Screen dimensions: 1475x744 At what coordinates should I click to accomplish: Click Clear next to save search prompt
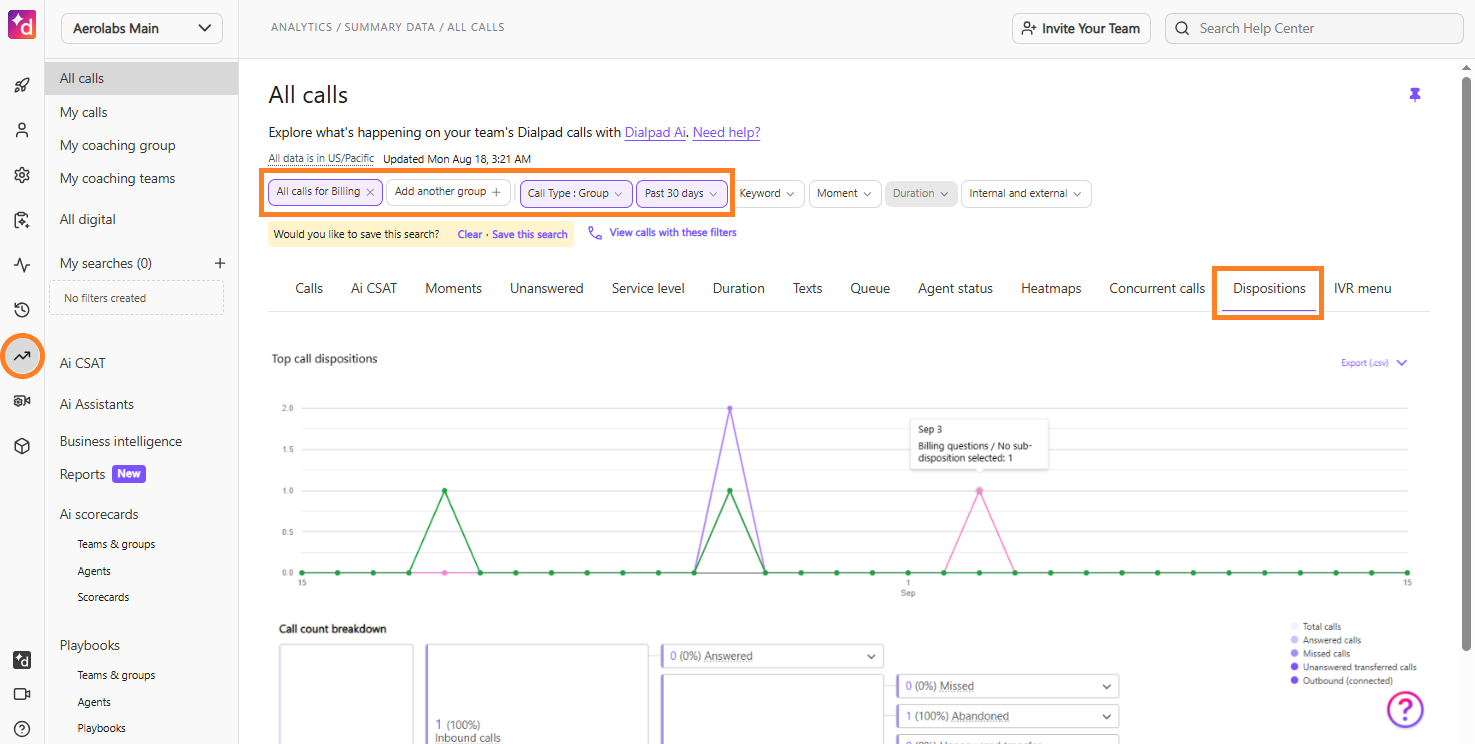tap(470, 234)
